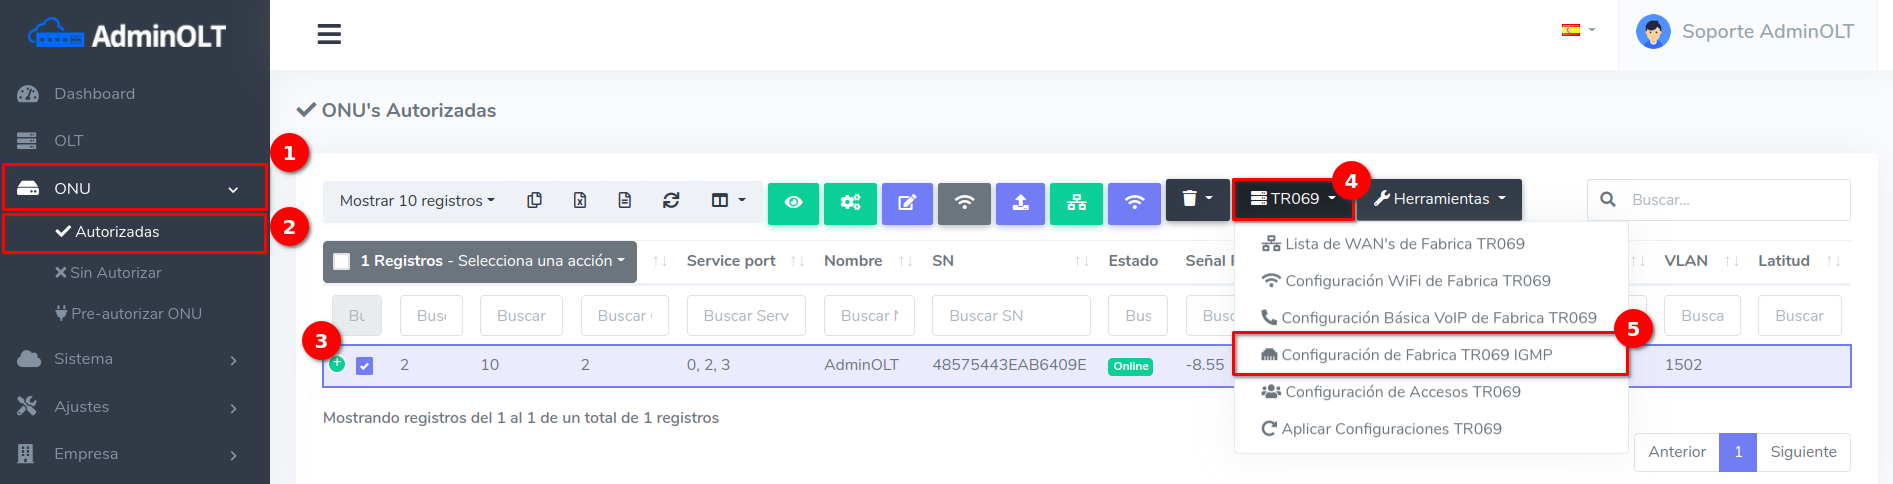
Task: Select Configuración de Fabrica TR069 IGMP
Action: pos(1416,355)
